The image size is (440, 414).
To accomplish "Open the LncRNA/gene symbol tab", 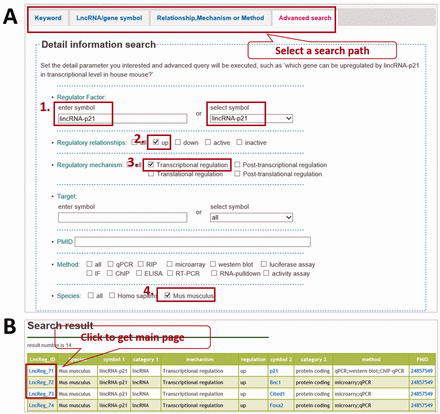I will [109, 18].
